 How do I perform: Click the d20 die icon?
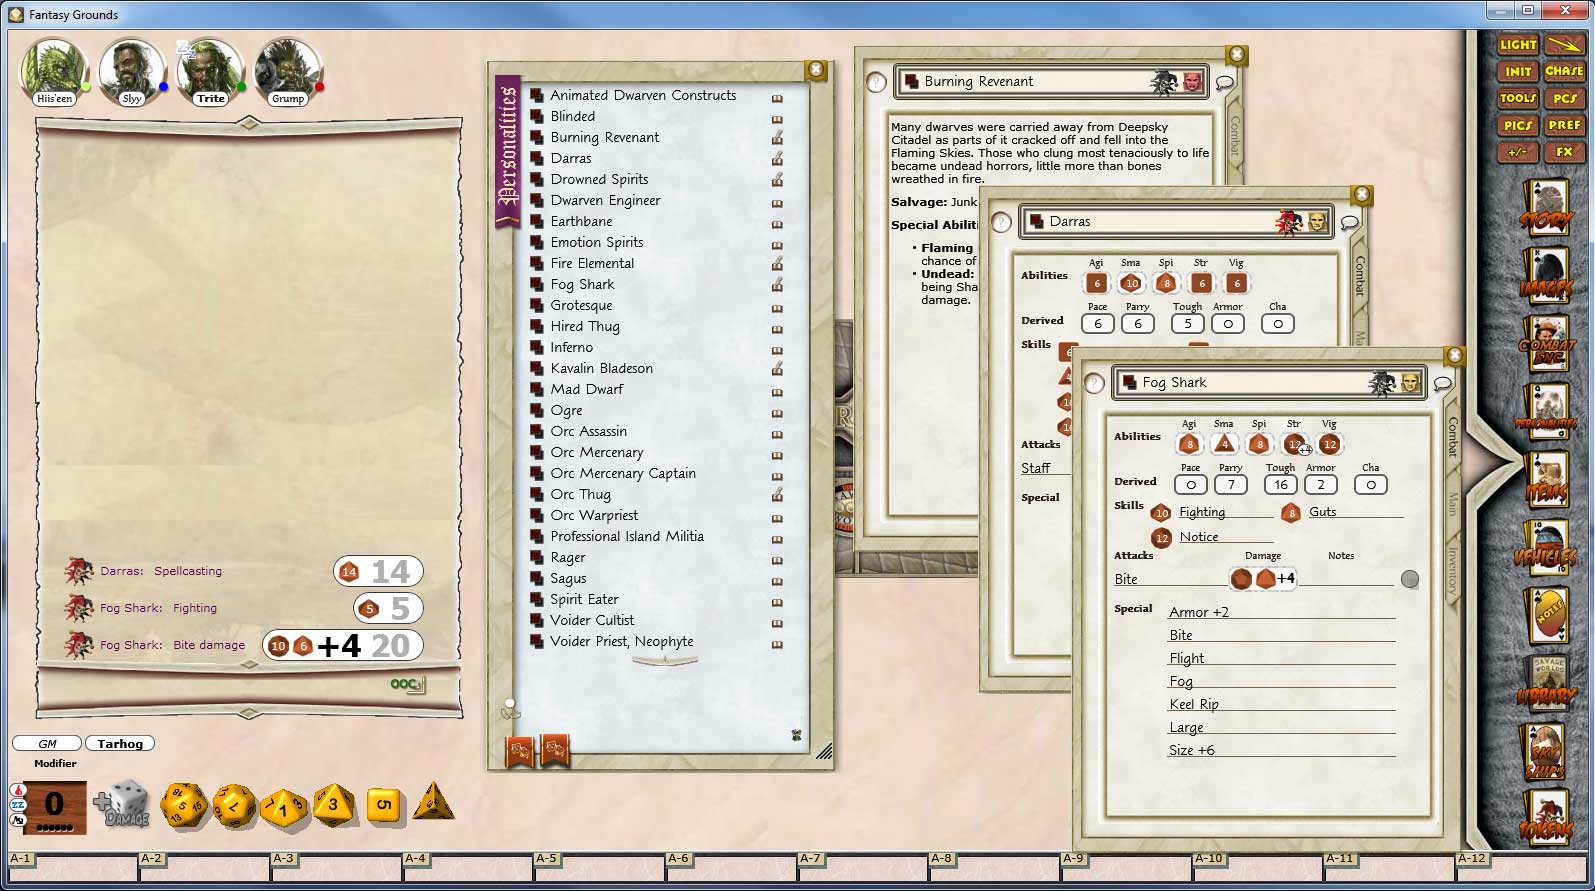coord(184,805)
